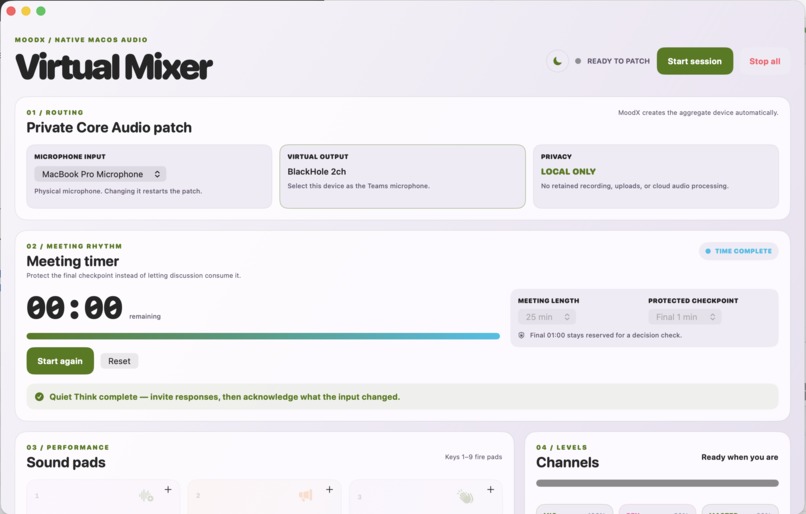Click 'Physical microphone. Changing it restarts the patch.'
The image size is (806, 514).
[118, 191]
